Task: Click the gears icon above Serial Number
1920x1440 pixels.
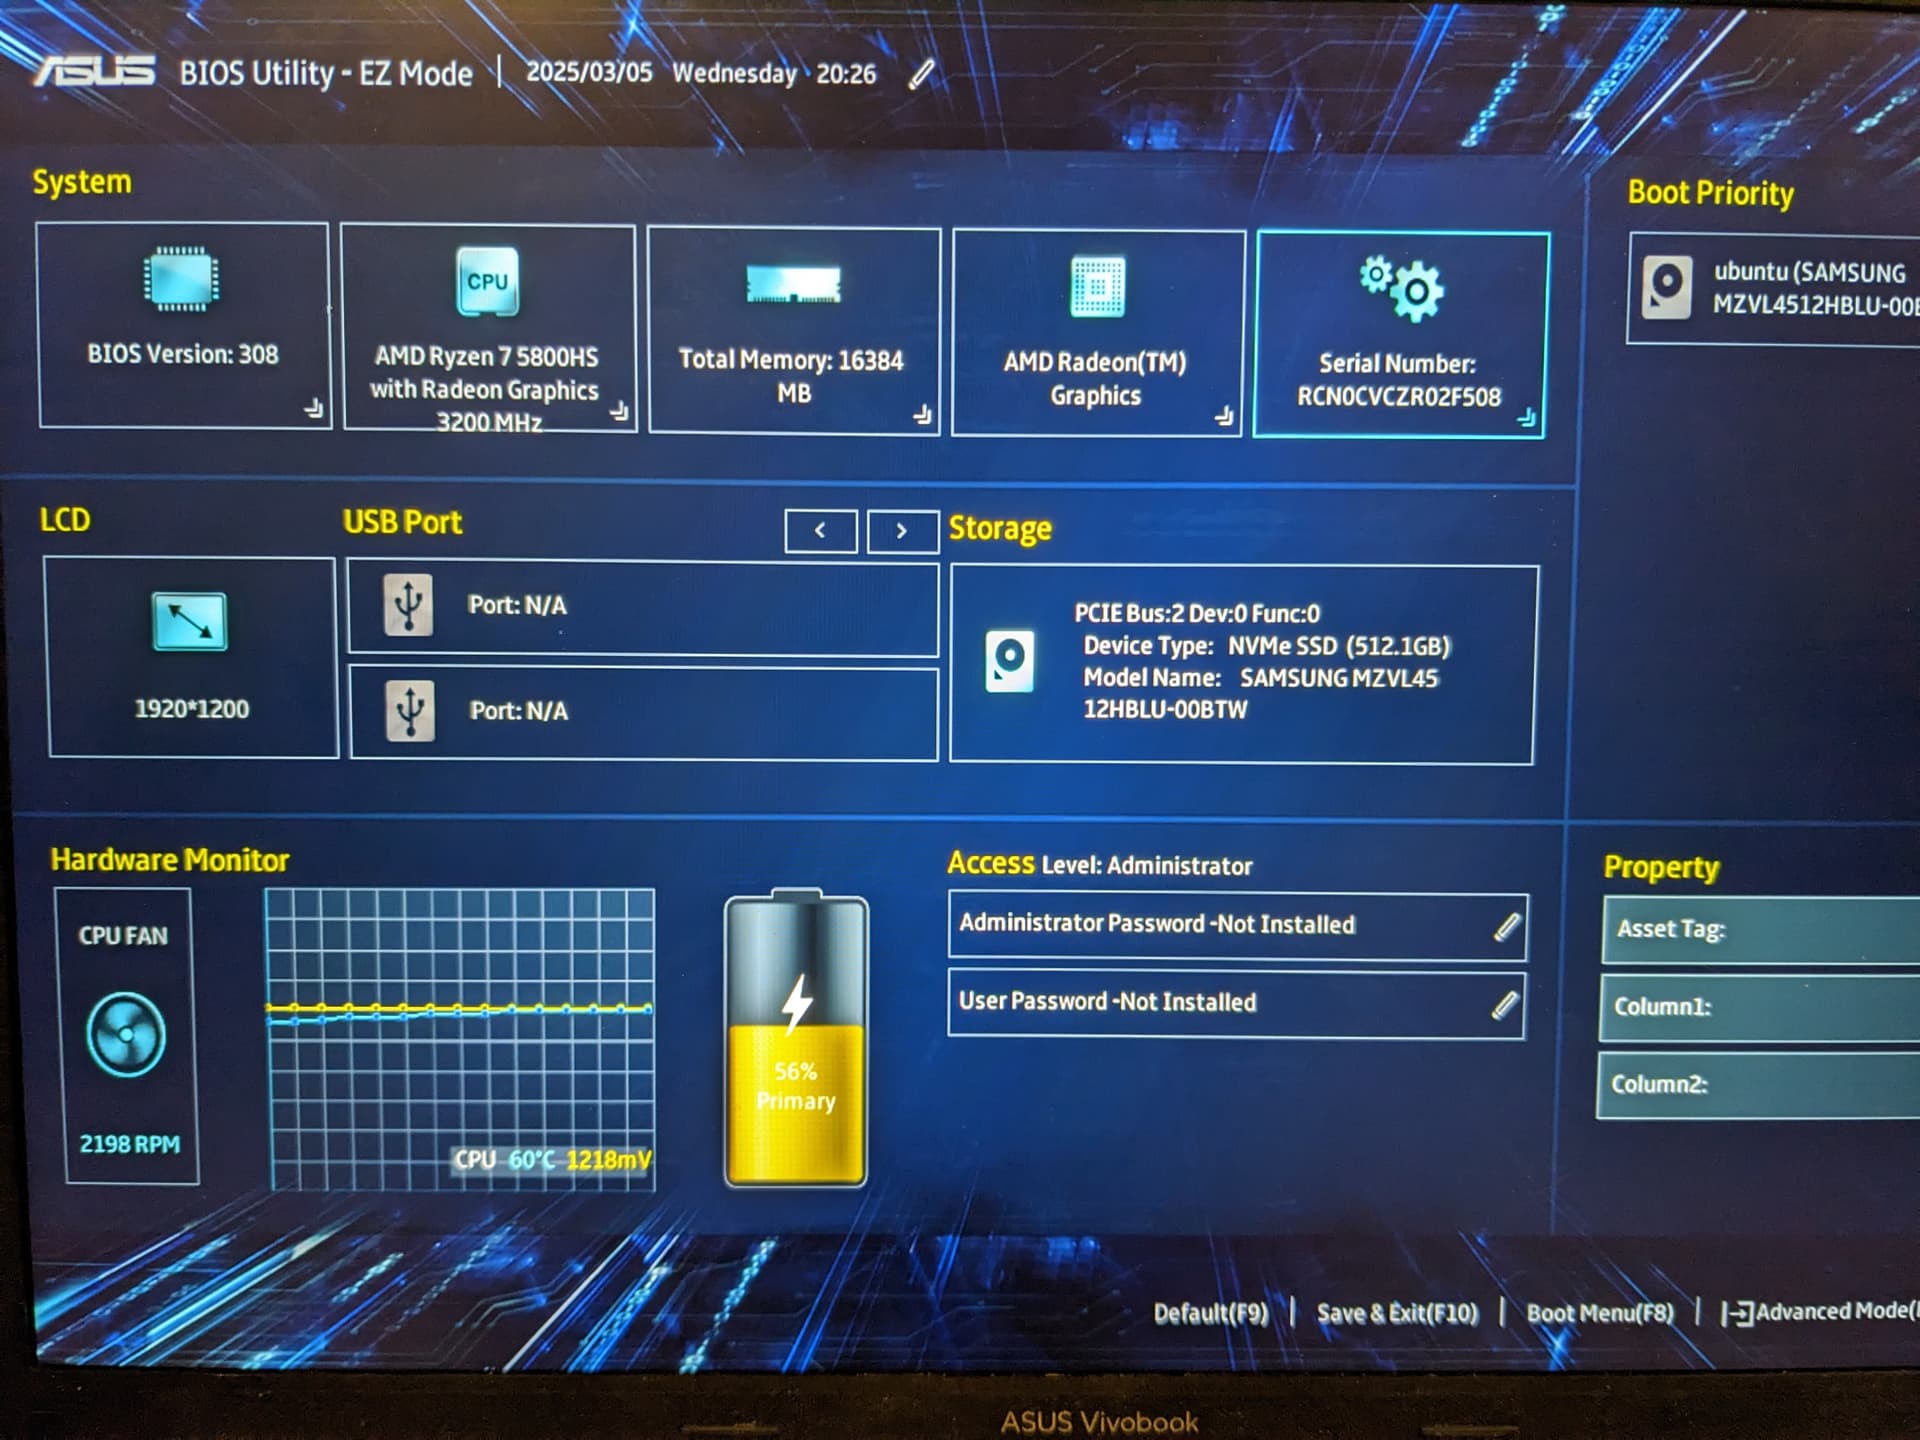Action: coord(1402,288)
